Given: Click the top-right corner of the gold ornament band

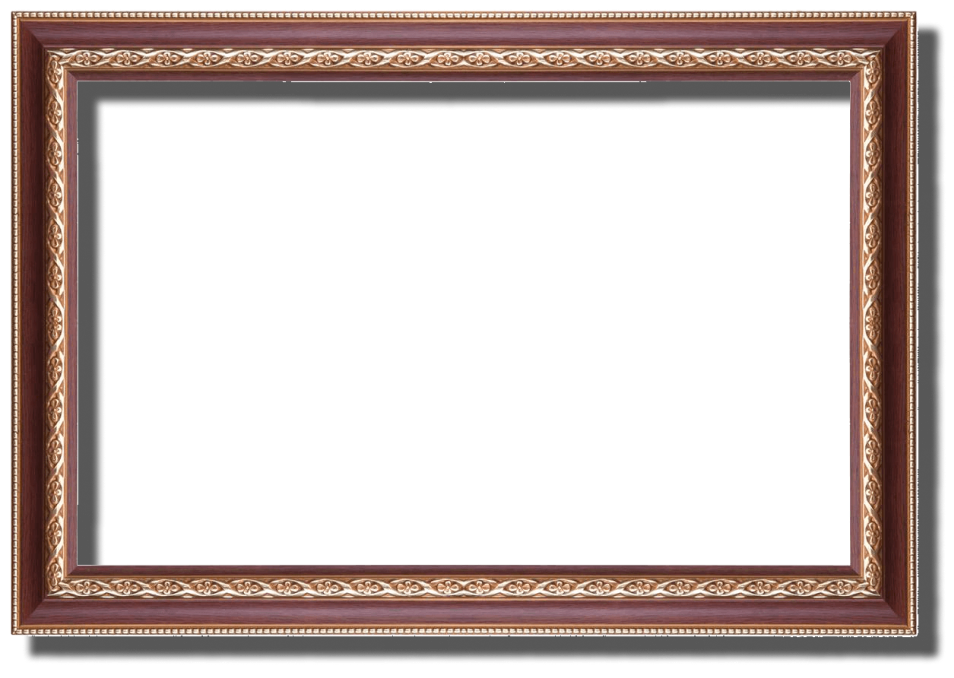Looking at the screenshot, I should [873, 58].
